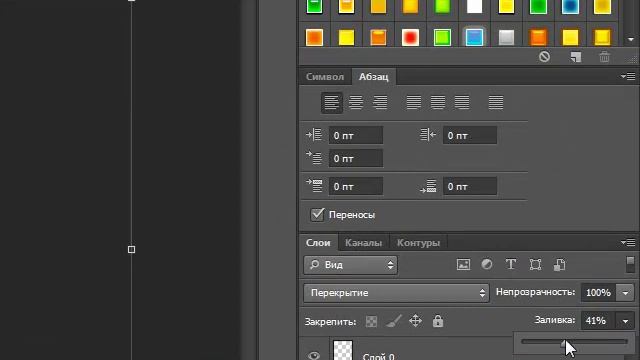Click the square anchor handle on canvas

tap(131, 249)
